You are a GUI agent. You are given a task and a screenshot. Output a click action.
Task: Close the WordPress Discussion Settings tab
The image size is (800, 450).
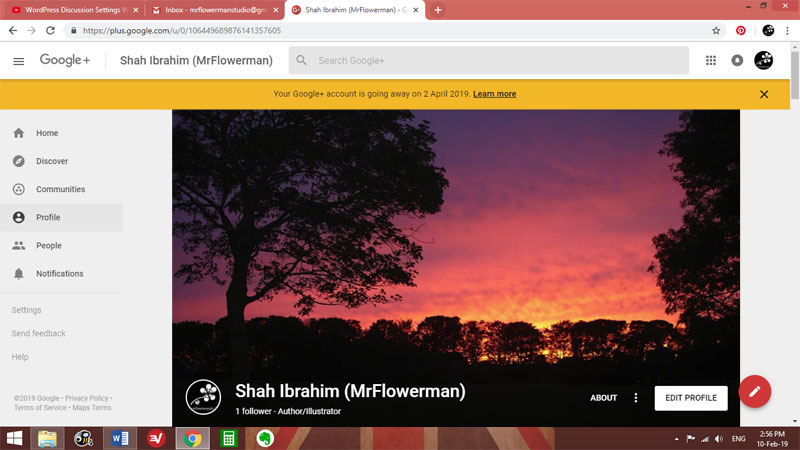pos(136,10)
